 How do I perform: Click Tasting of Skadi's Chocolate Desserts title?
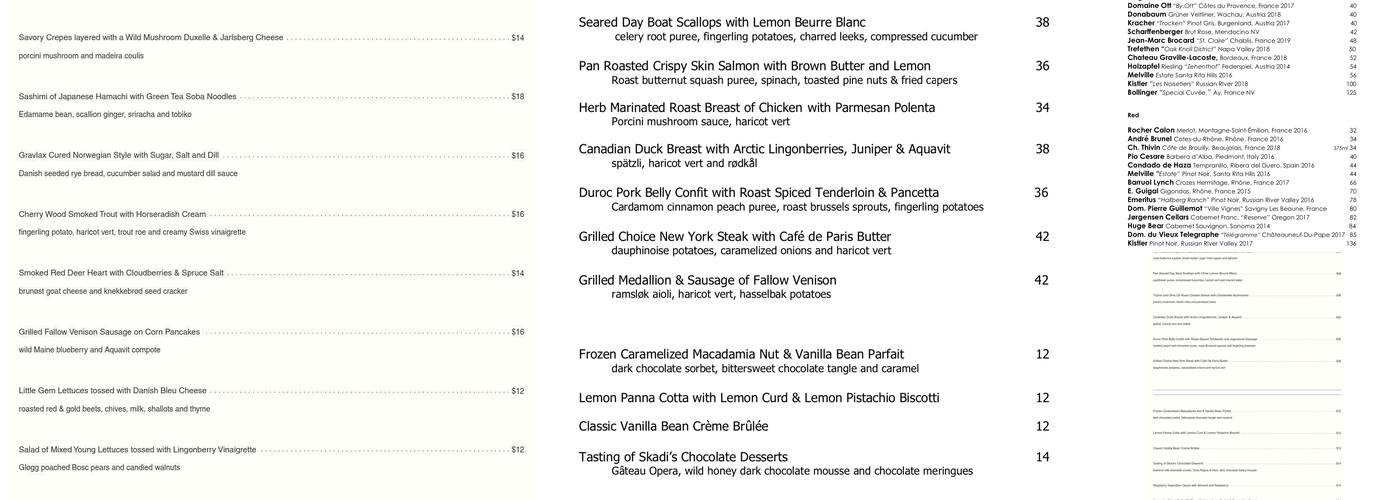pyautogui.click(x=683, y=457)
